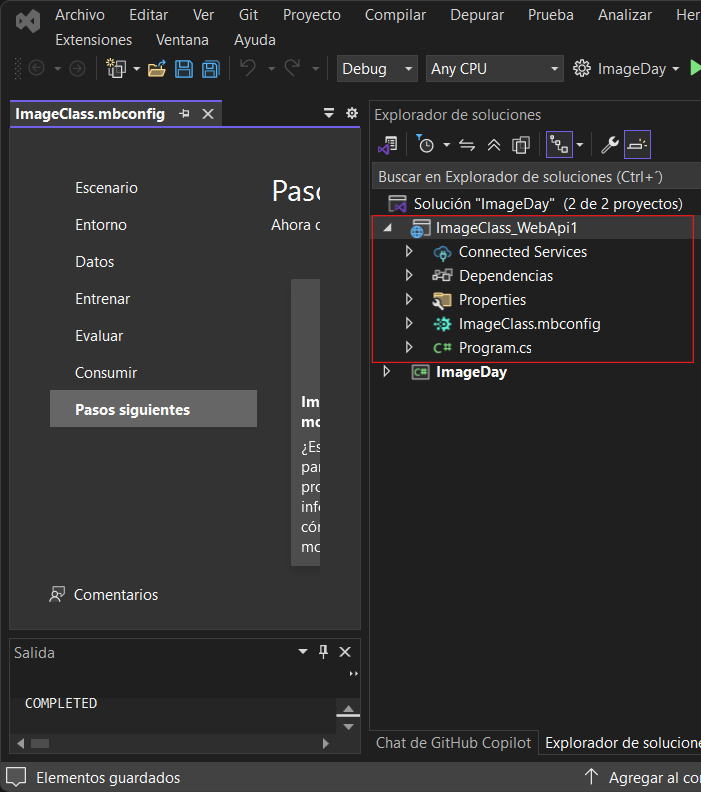
Task: Click the ImageDay startup project gear icon
Action: coord(582,68)
